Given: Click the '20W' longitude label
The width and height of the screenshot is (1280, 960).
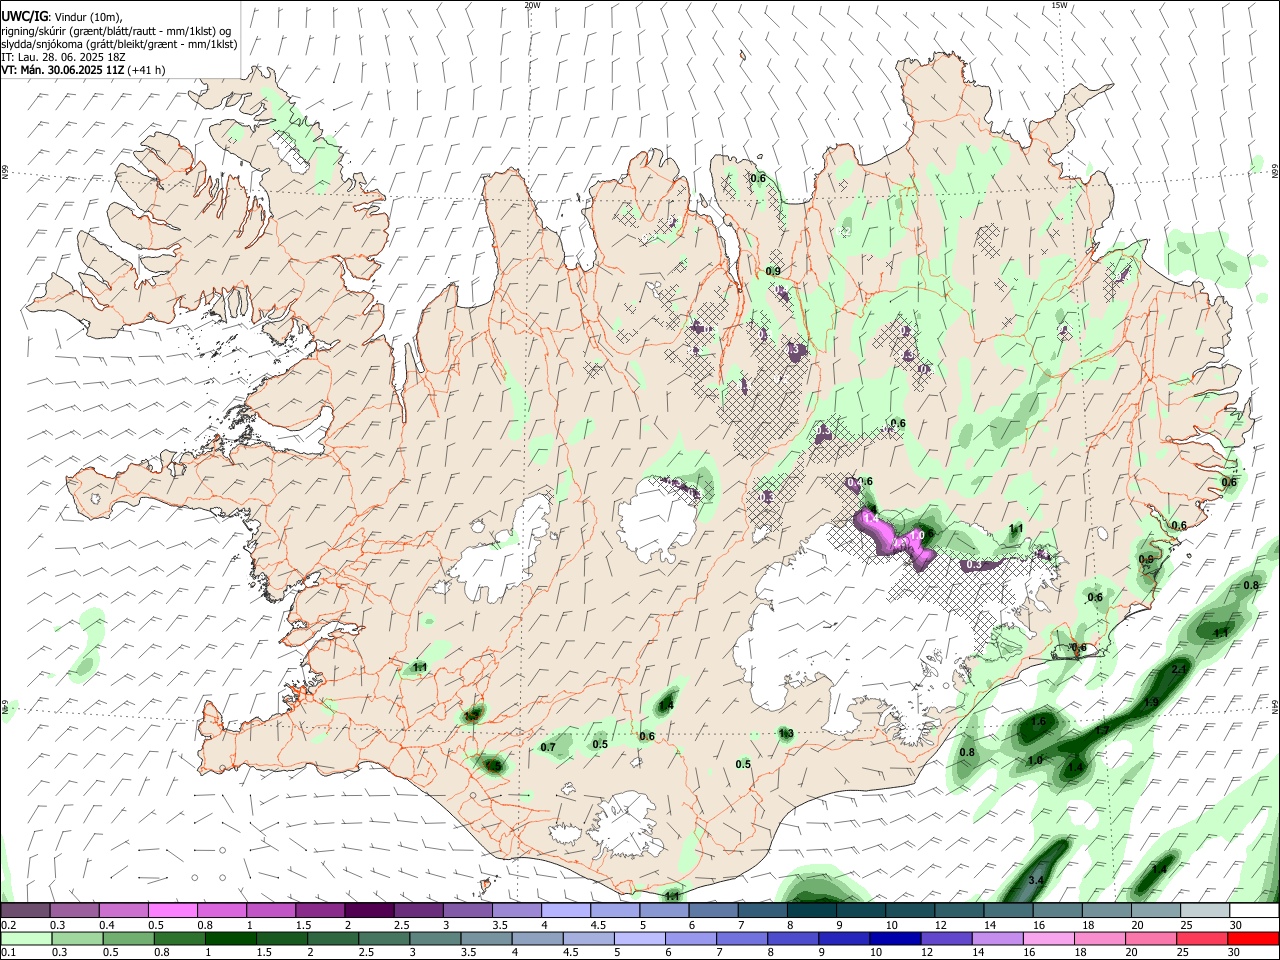Looking at the screenshot, I should point(532,5).
